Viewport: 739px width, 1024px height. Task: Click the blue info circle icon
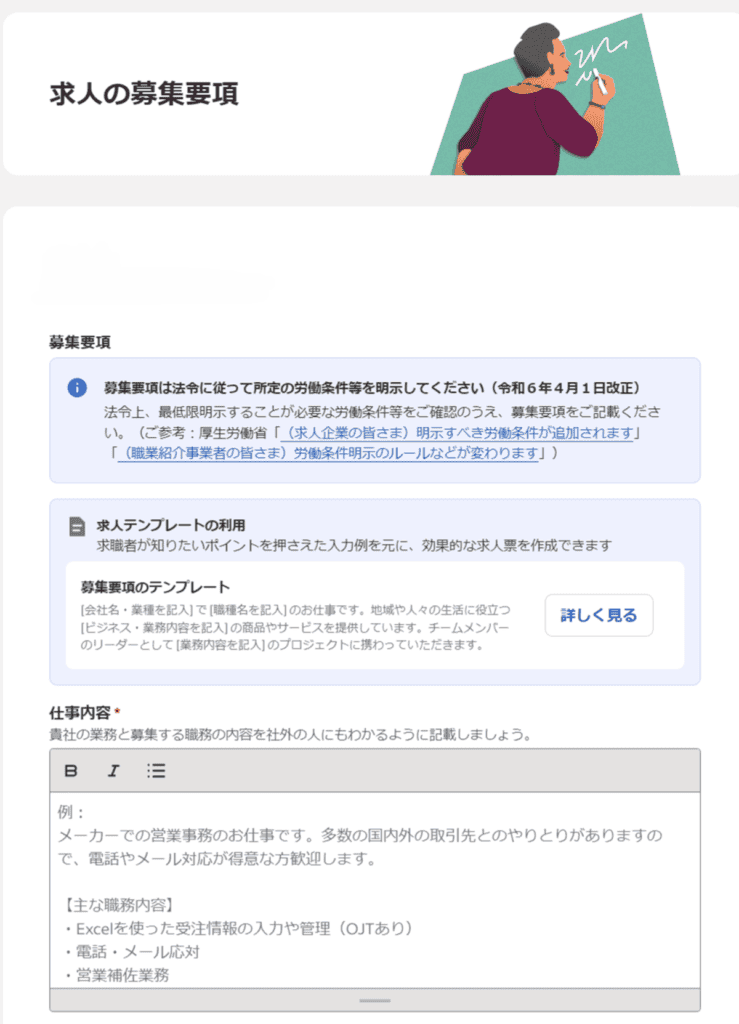pos(77,387)
